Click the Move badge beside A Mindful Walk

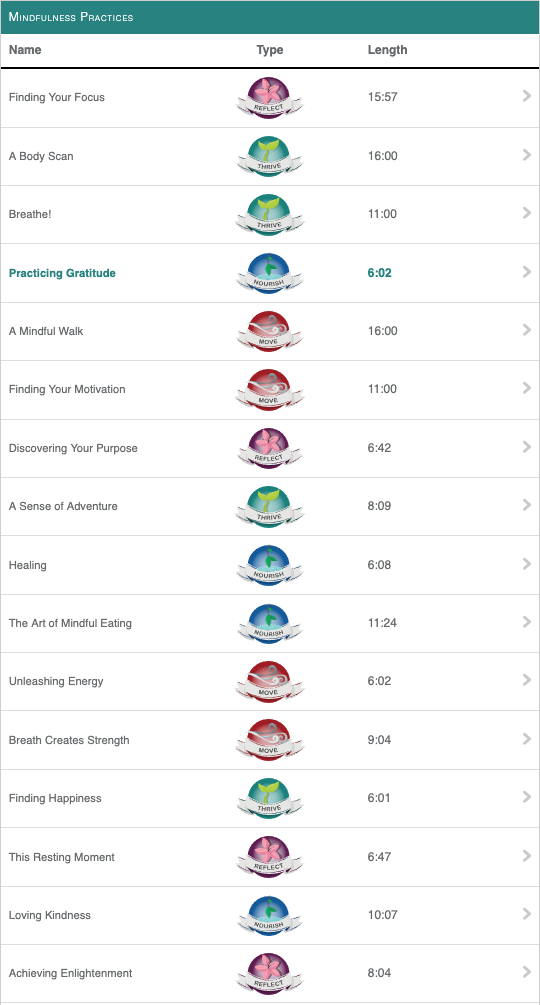[x=270, y=331]
